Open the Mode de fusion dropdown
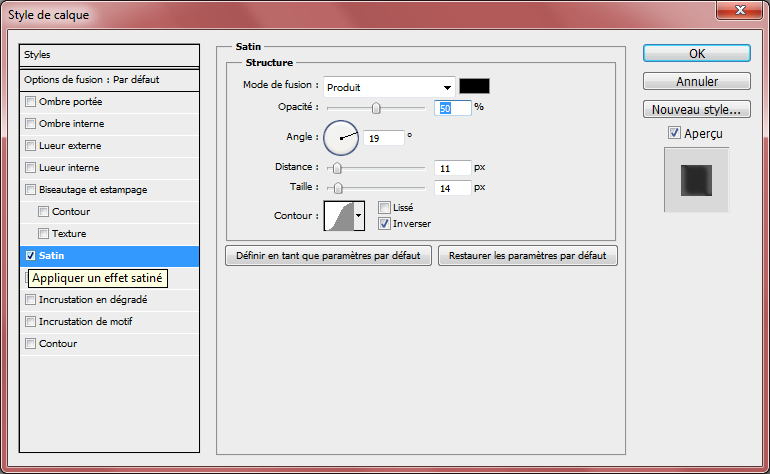 tap(389, 87)
